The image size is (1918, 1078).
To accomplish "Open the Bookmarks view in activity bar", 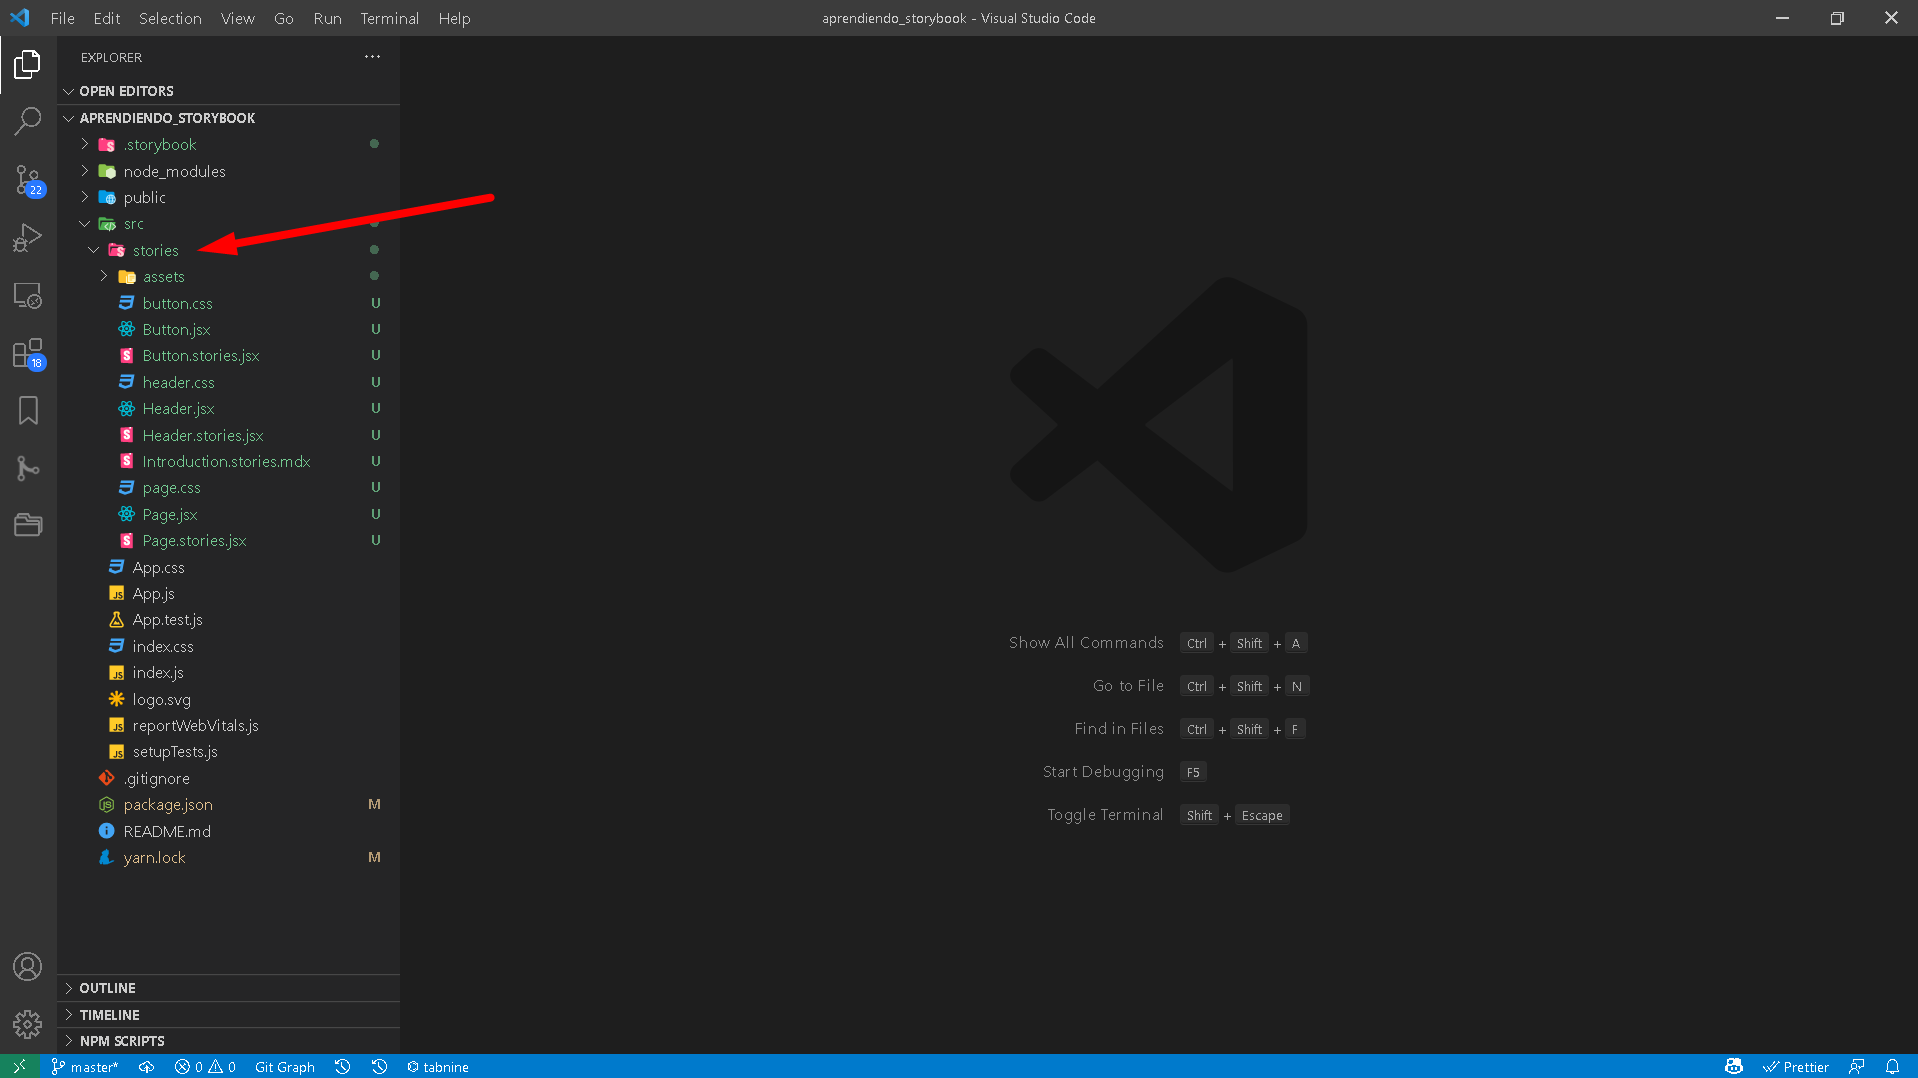I will tap(28, 411).
